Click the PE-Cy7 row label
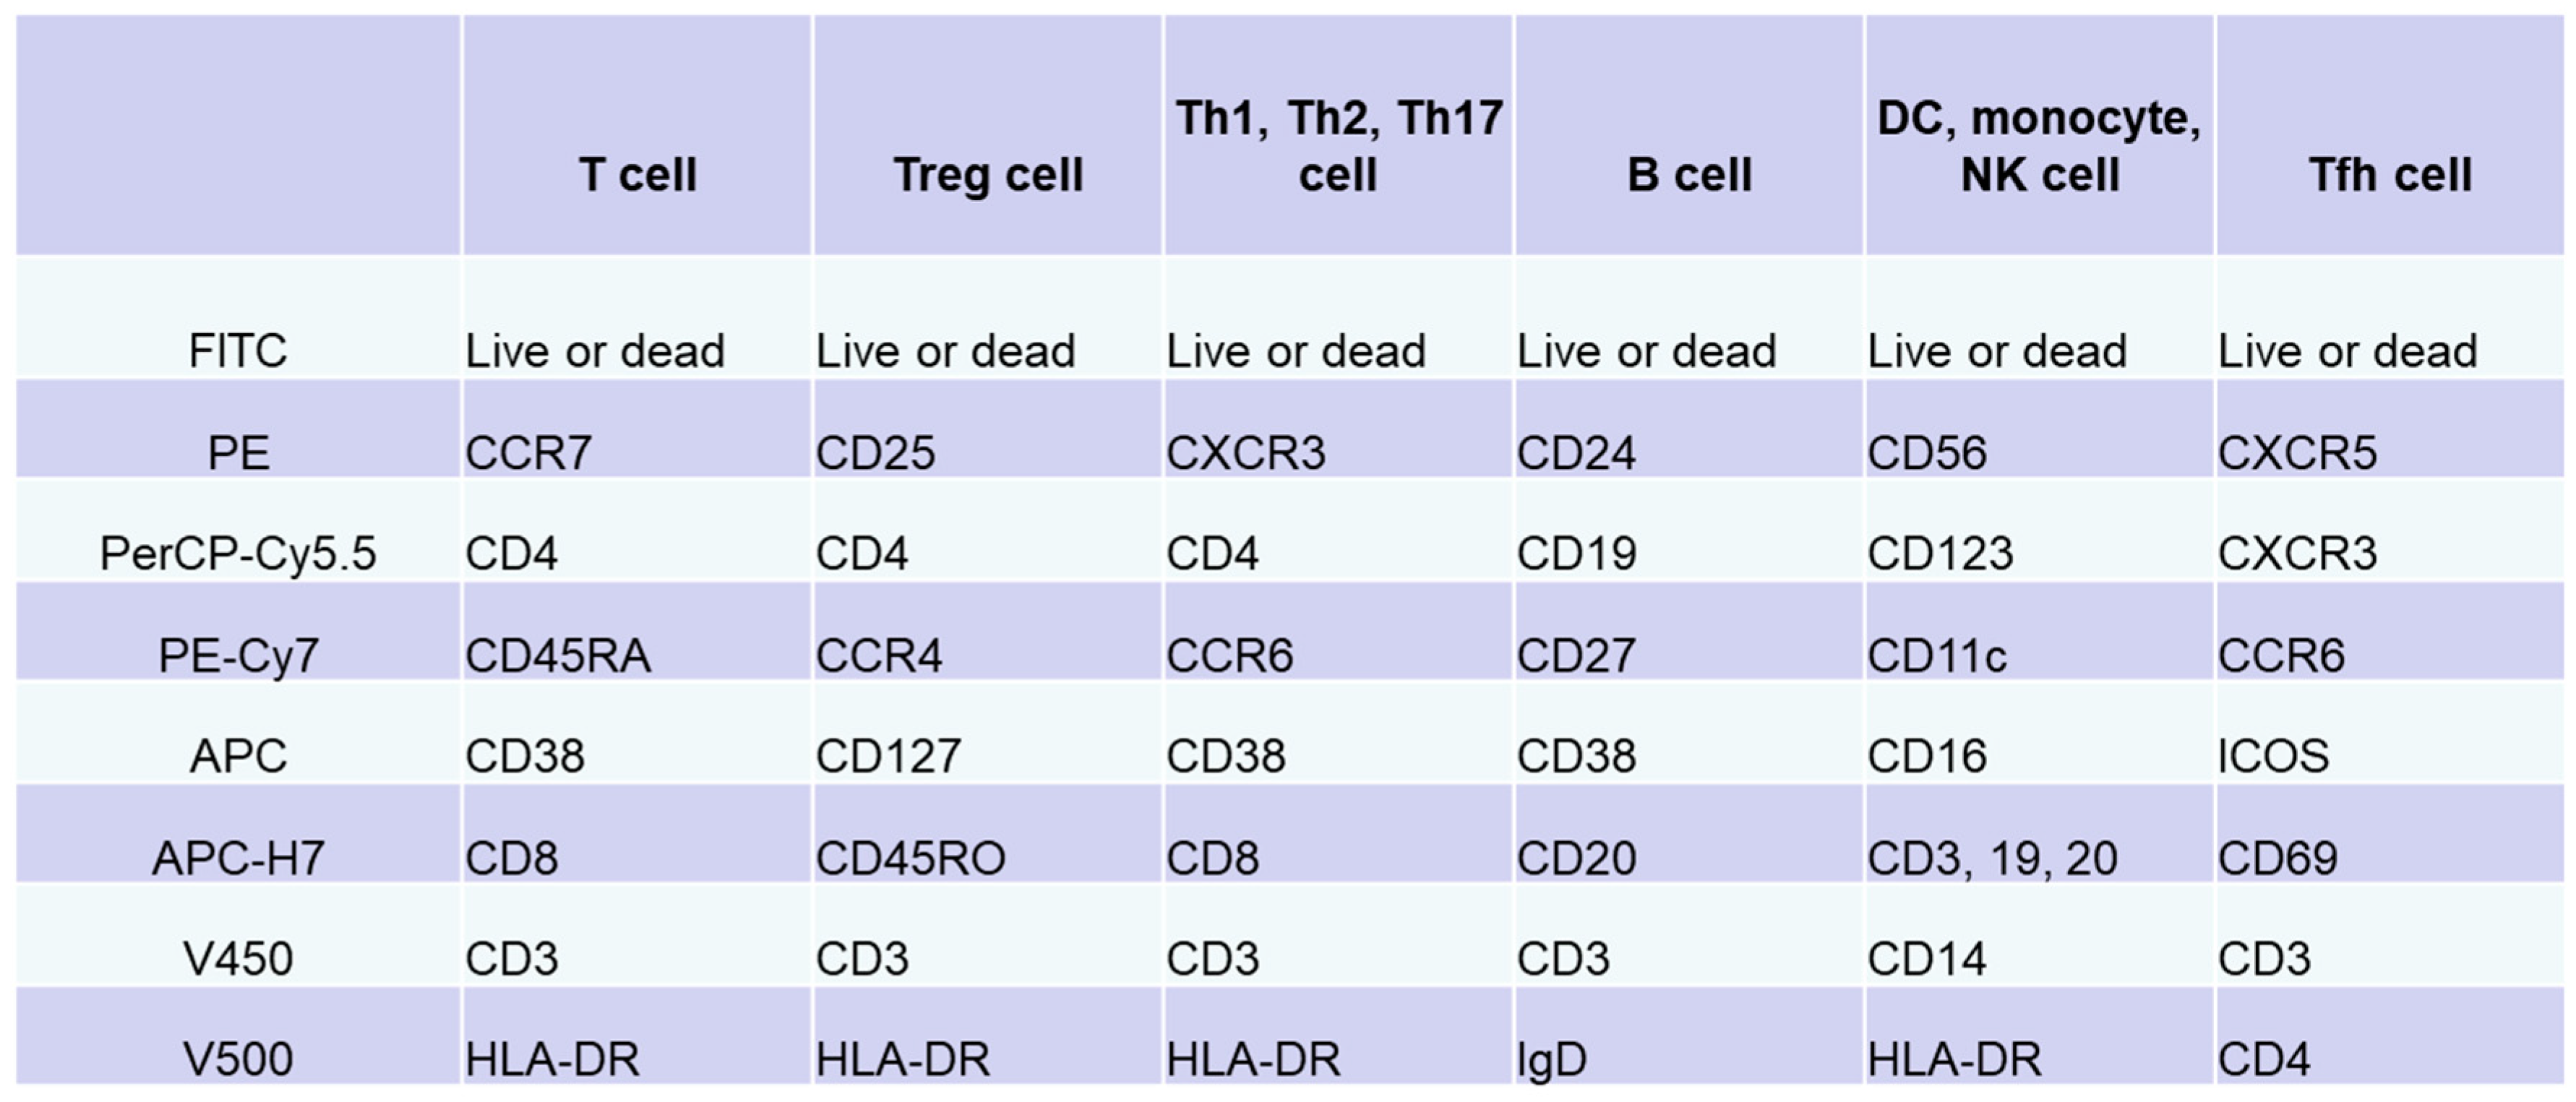Image resolution: width=2576 pixels, height=1102 pixels. click(x=238, y=656)
